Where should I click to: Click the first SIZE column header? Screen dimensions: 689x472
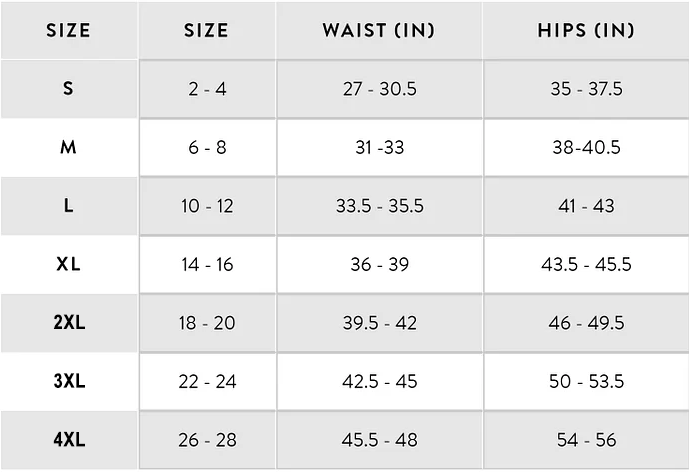pos(68,30)
